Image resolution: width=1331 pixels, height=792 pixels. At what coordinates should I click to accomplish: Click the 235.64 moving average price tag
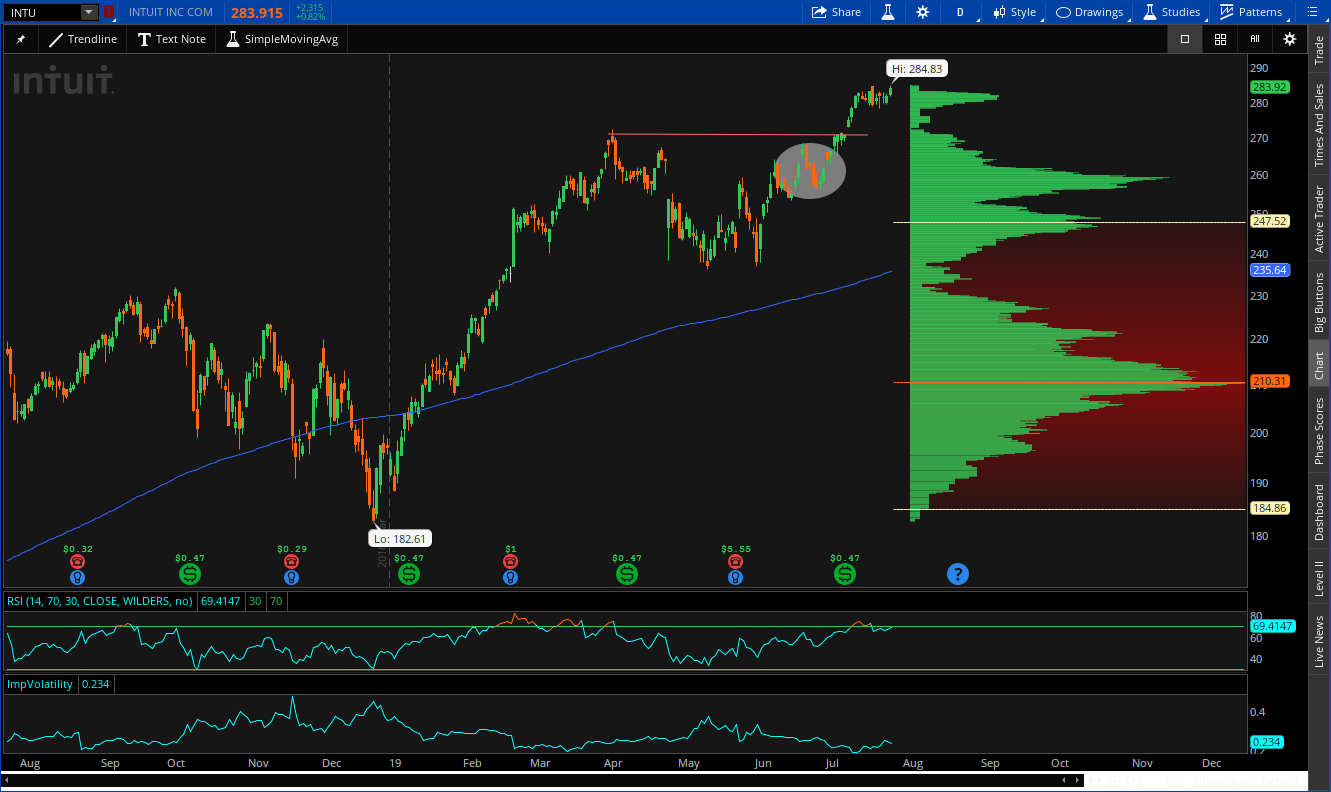pos(1269,270)
